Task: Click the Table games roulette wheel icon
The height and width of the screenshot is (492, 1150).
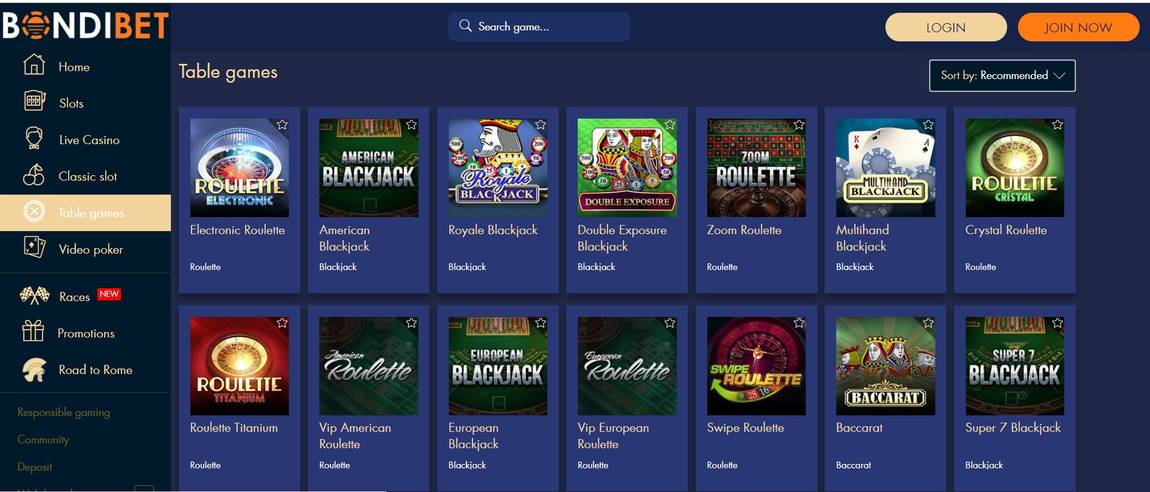Action: point(34,212)
